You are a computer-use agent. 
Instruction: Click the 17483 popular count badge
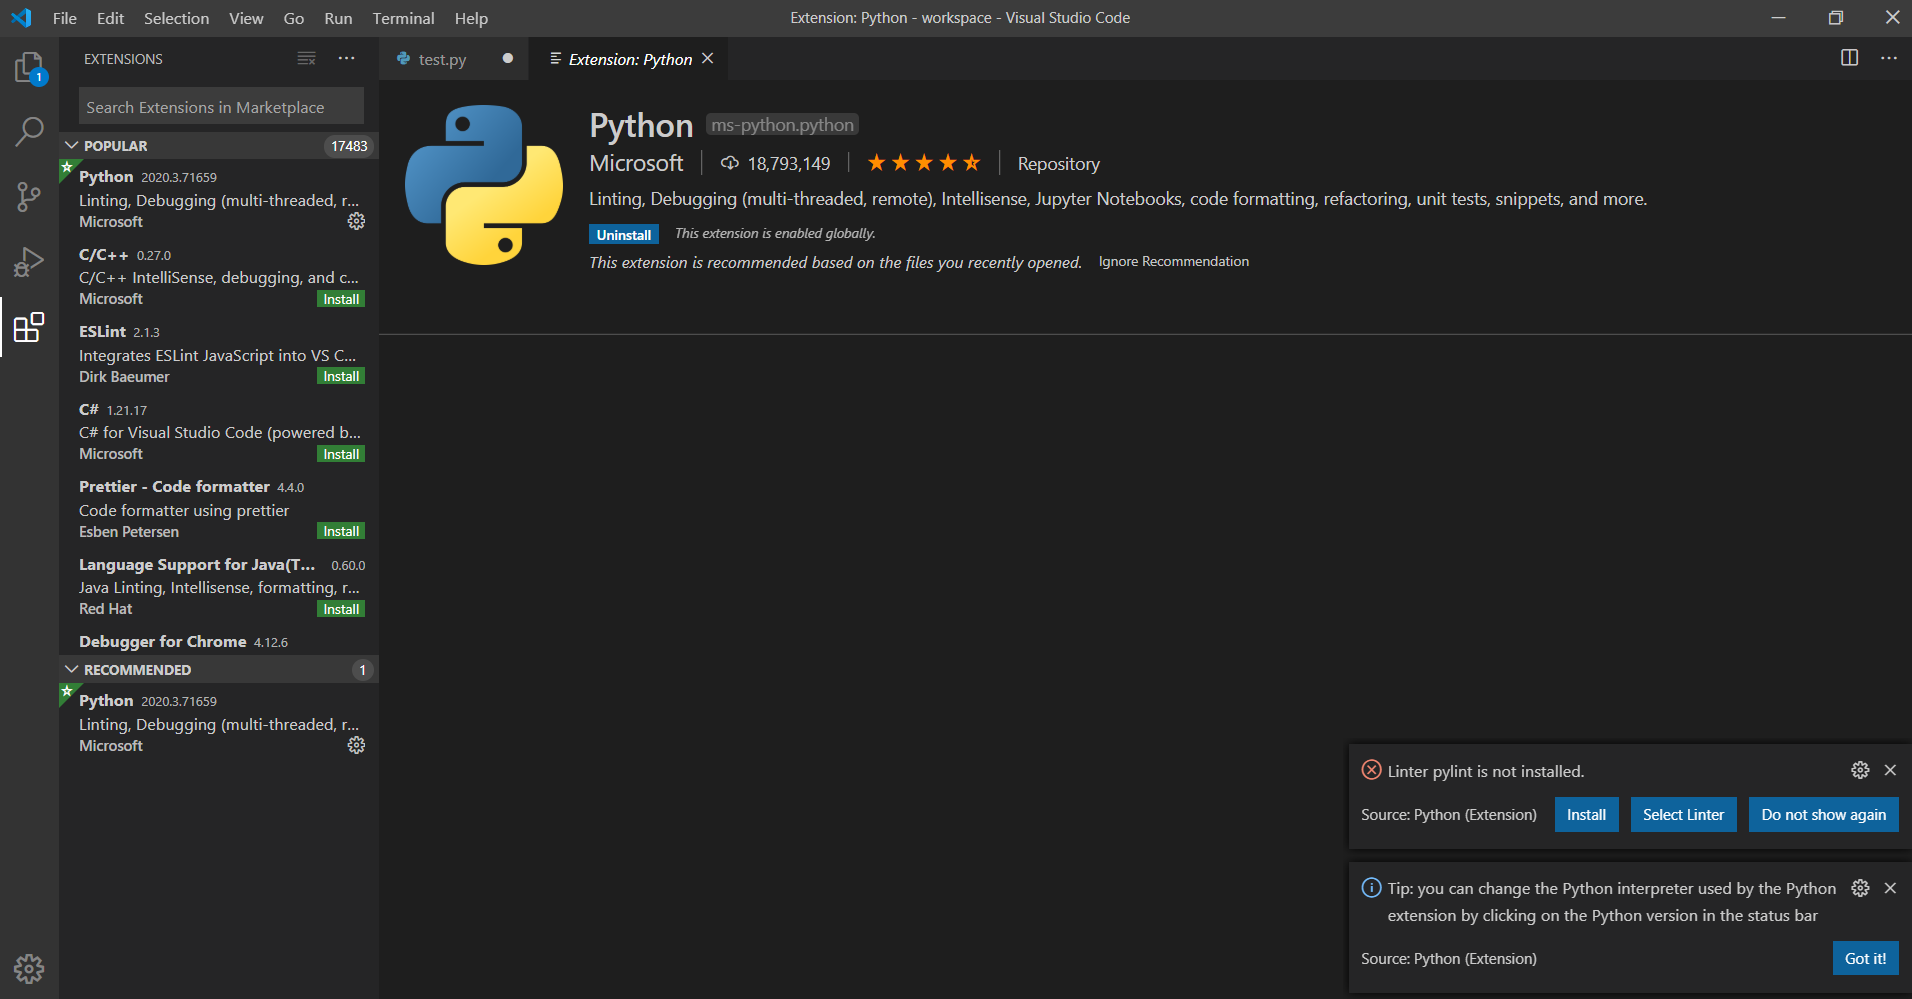pyautogui.click(x=349, y=146)
